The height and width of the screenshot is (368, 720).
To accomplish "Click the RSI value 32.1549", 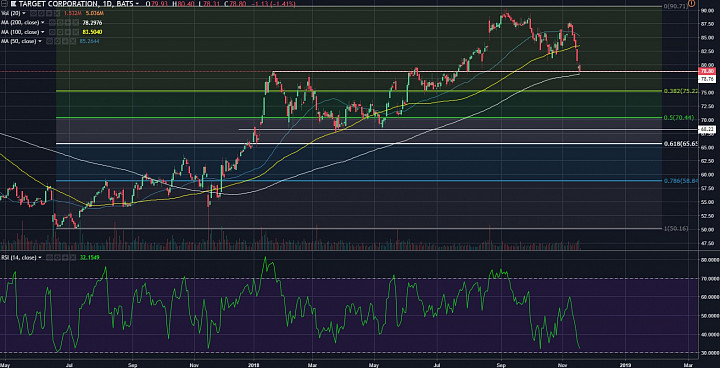I will coord(89,257).
